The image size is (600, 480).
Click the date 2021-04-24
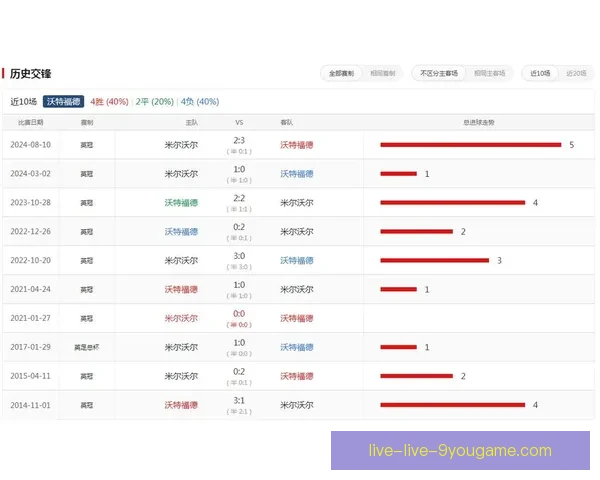pyautogui.click(x=30, y=289)
